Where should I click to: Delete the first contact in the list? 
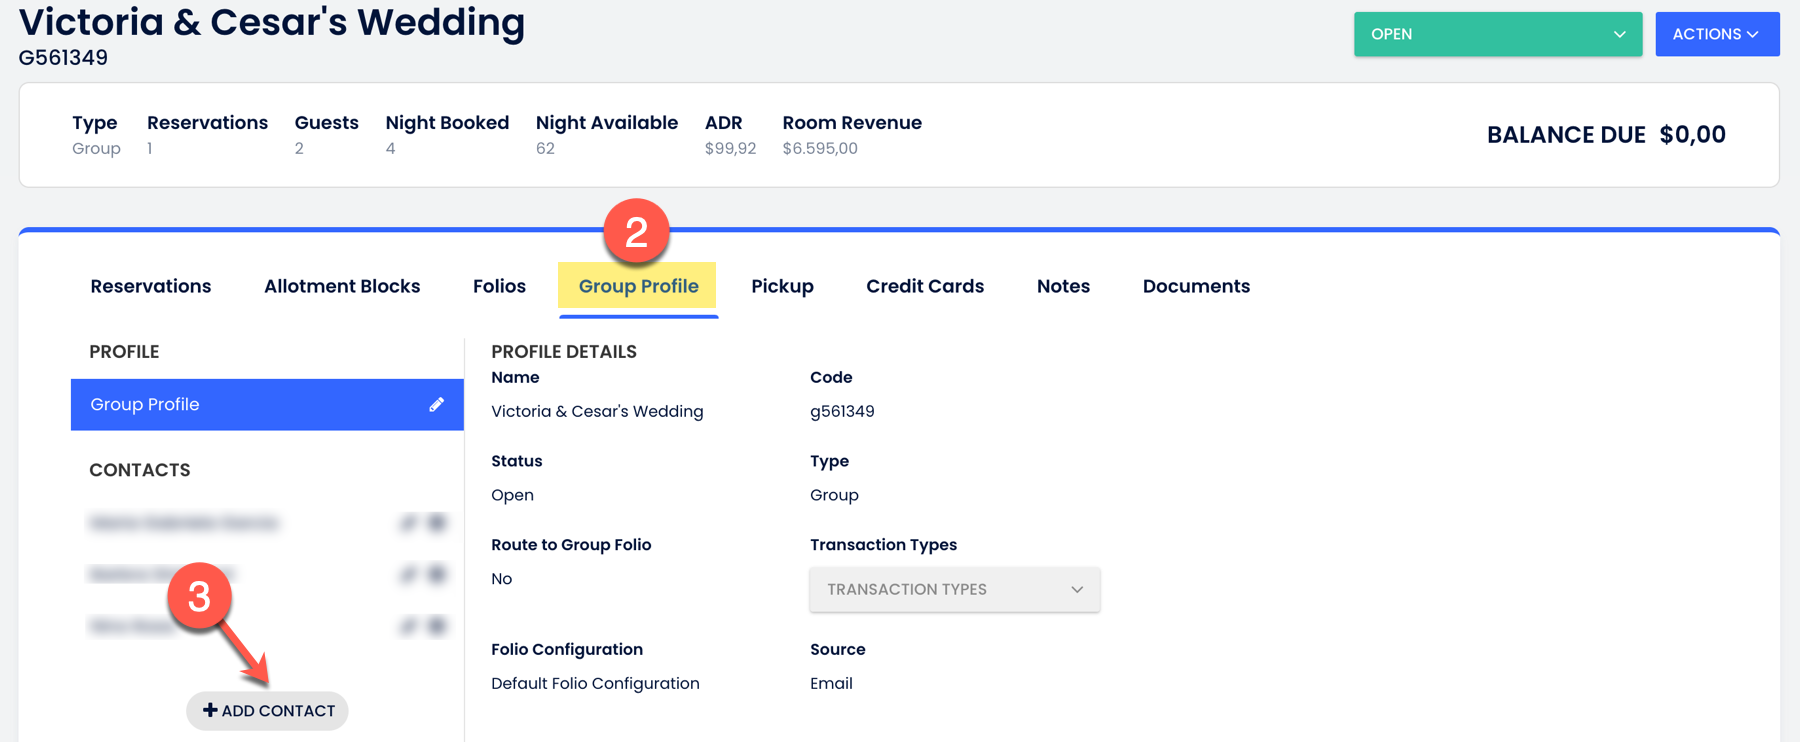pos(437,523)
